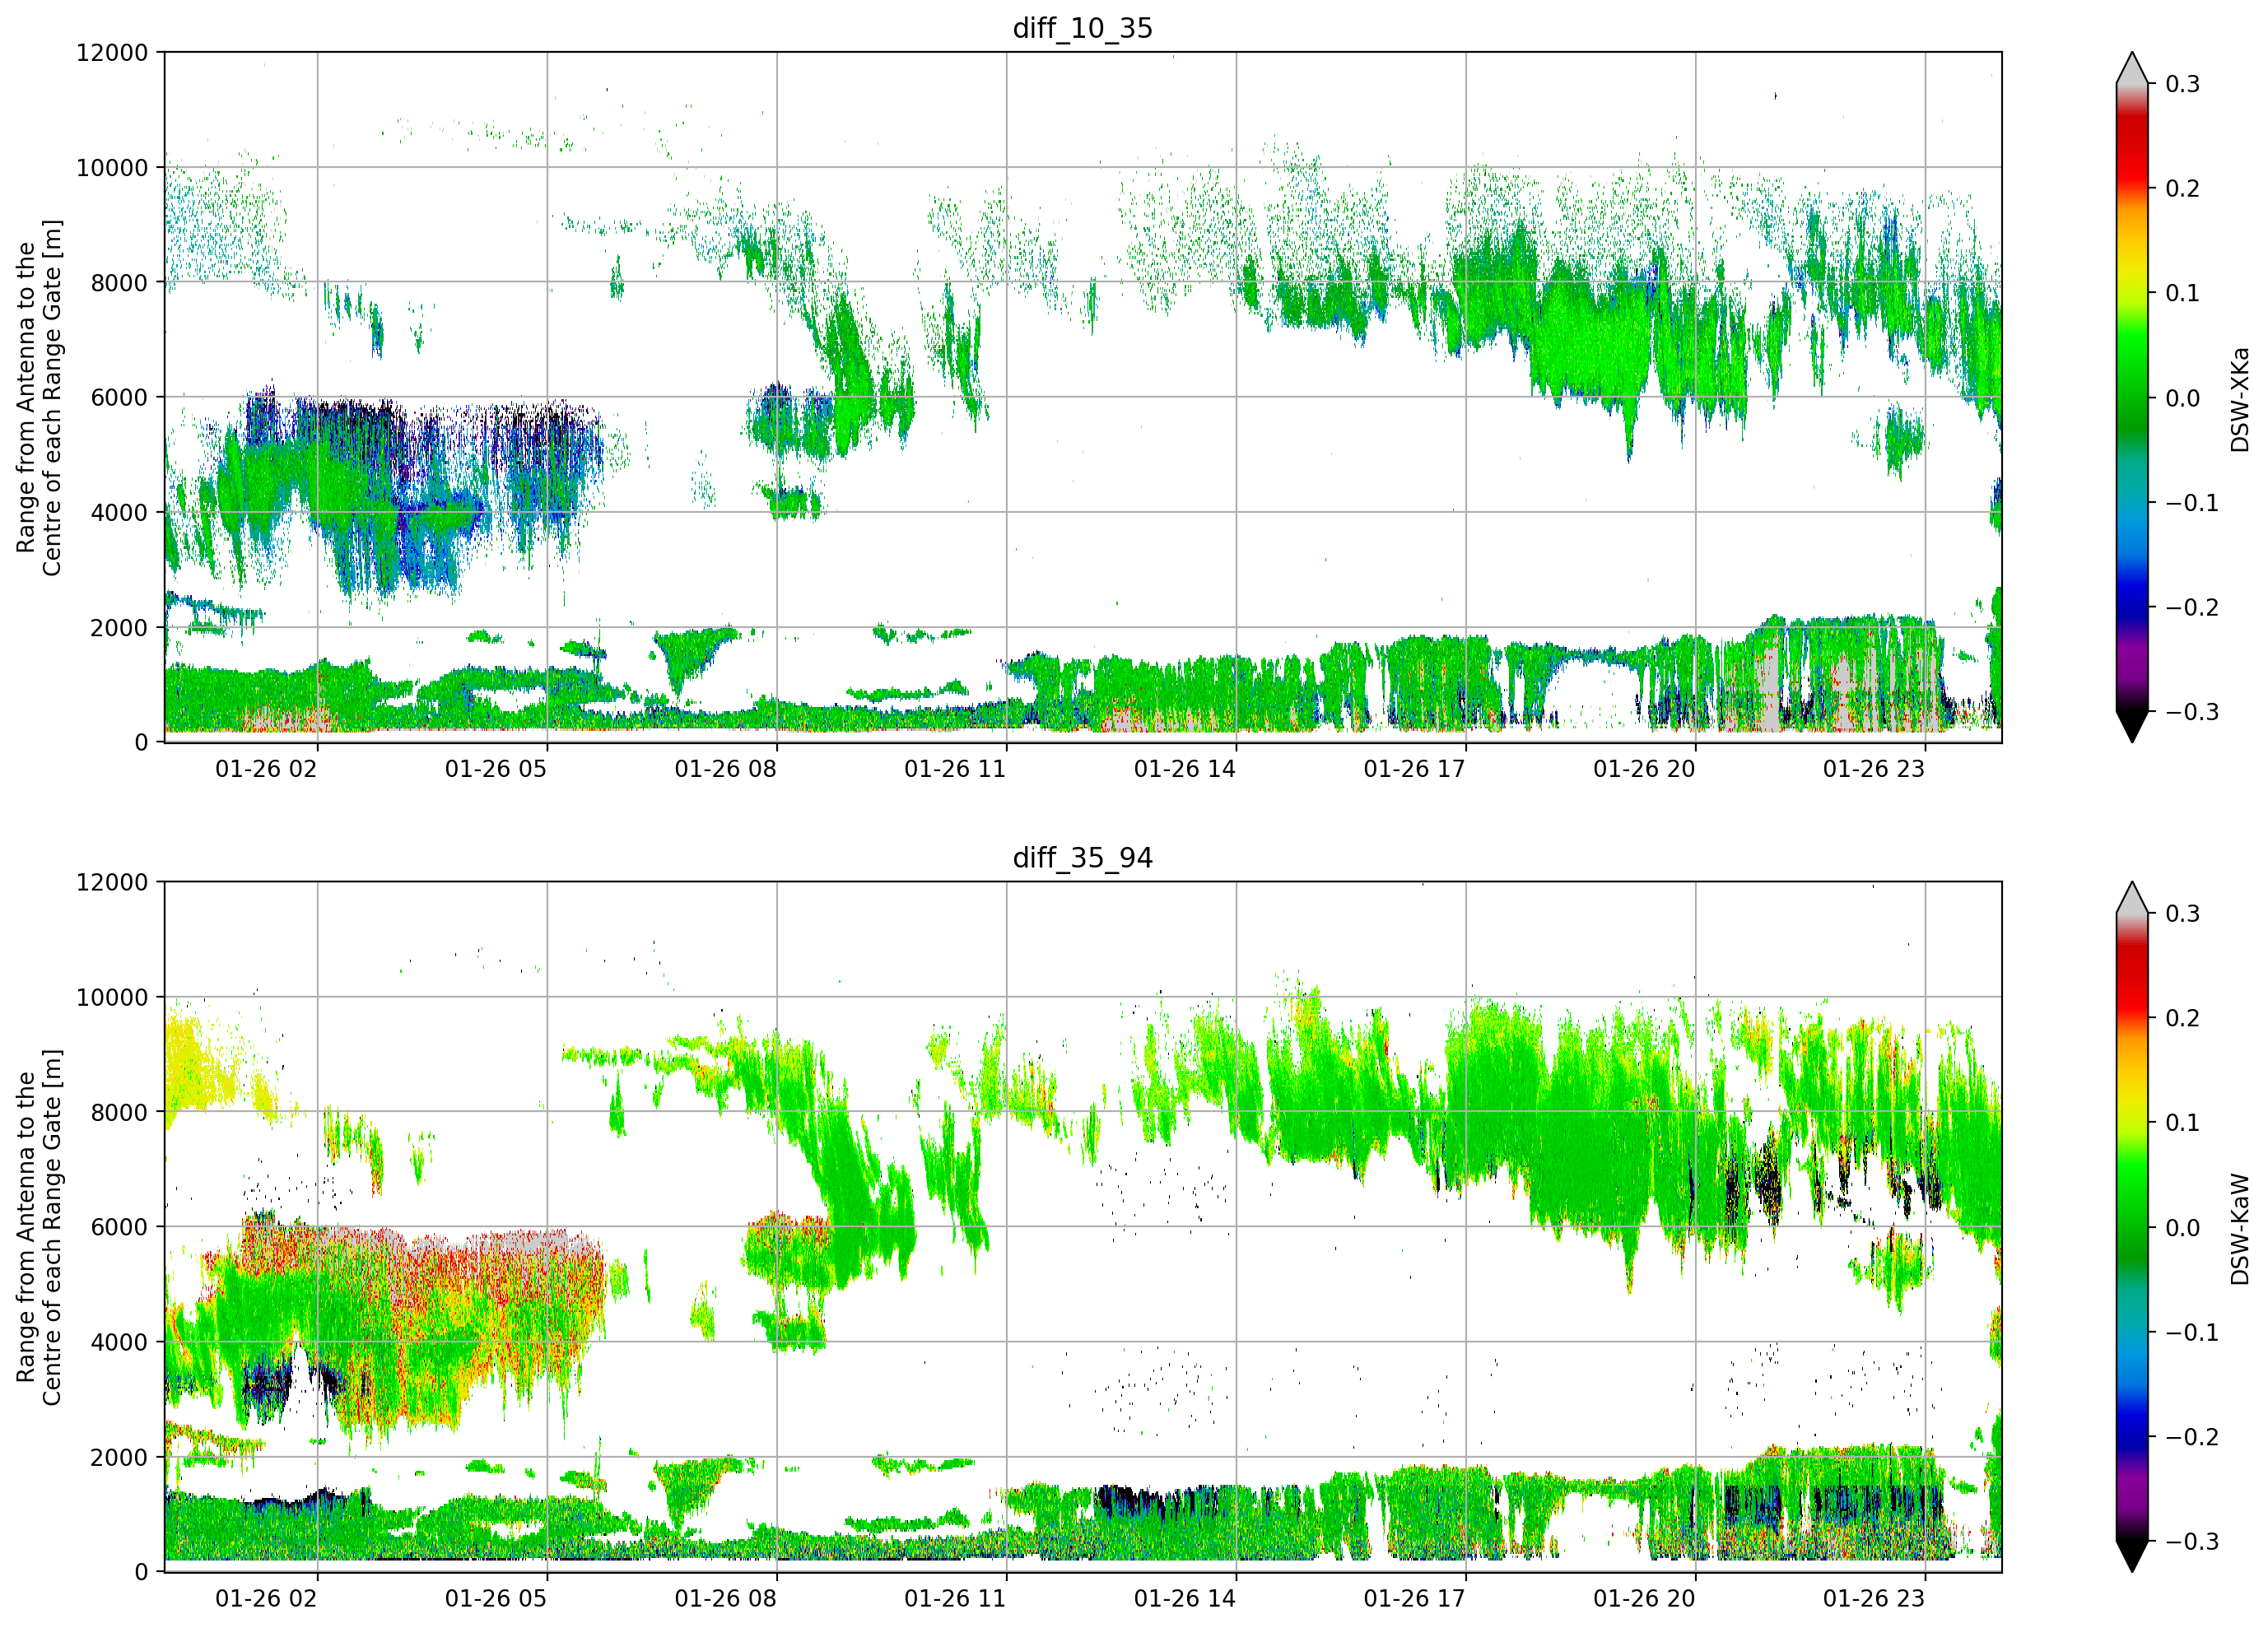
Task: Click the −0.2 tick on DSW-XKa colorbar
Action: point(2192,608)
